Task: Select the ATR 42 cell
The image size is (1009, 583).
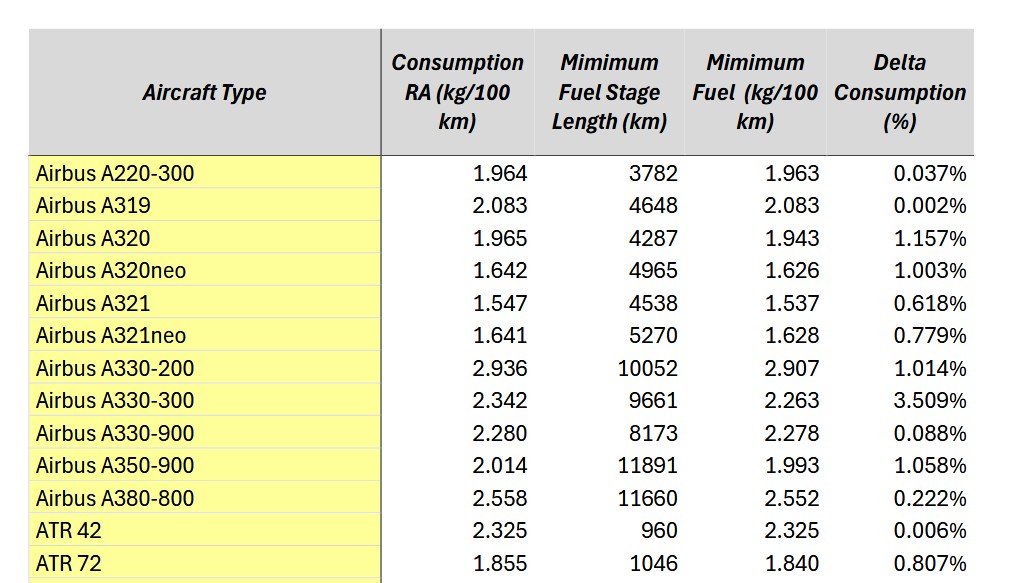Action: 205,531
